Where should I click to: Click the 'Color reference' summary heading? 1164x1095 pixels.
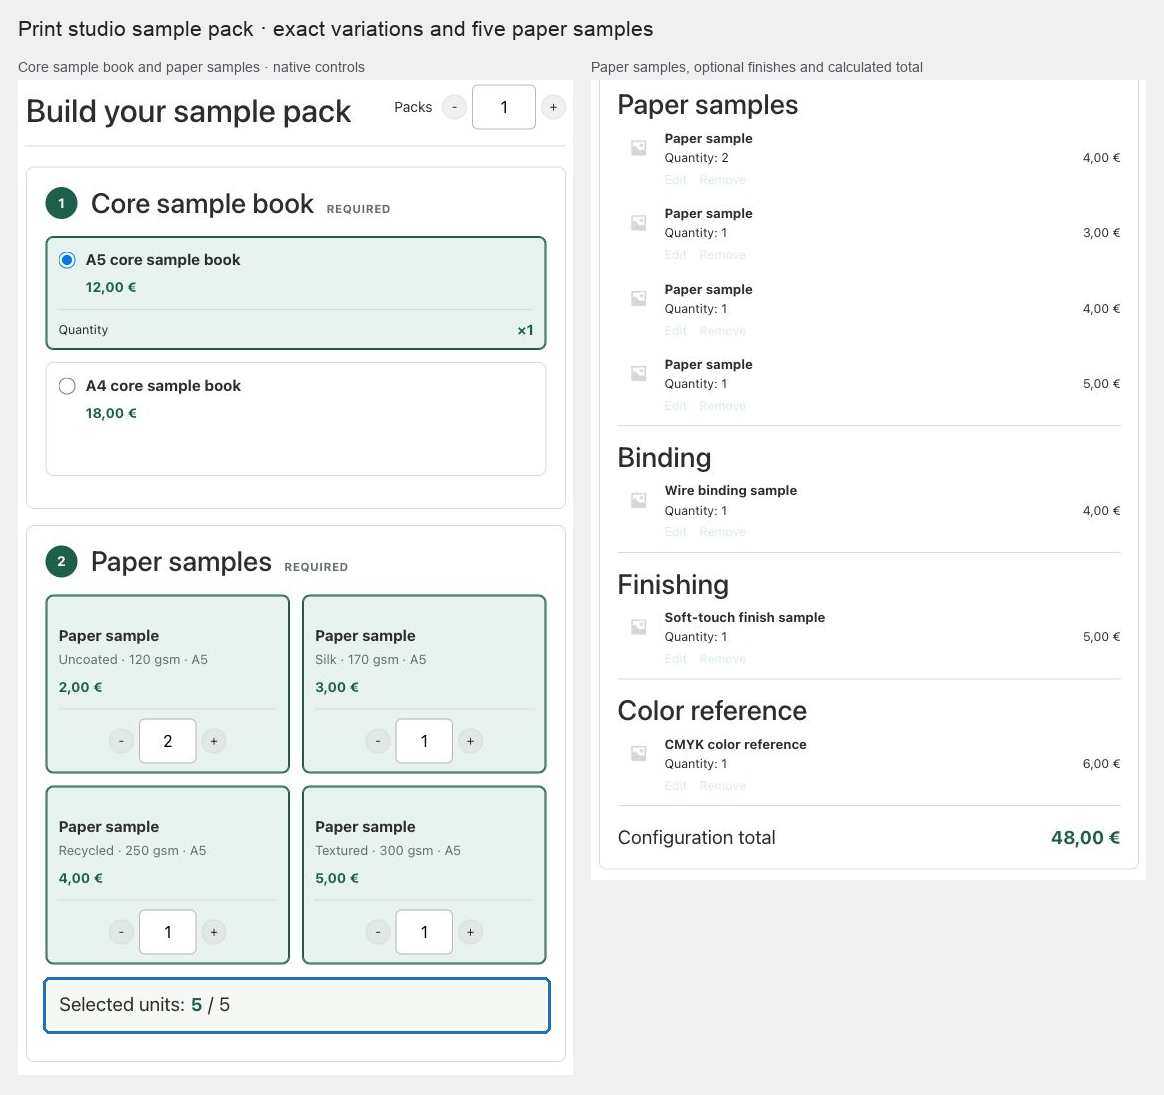click(712, 711)
